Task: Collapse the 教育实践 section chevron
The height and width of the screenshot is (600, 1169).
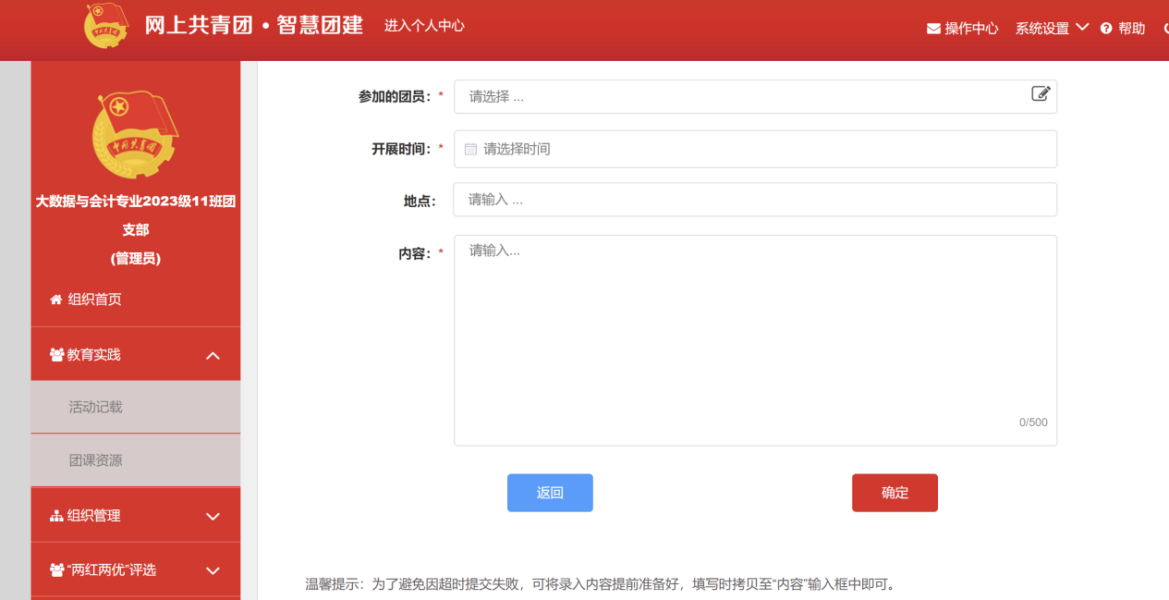Action: click(x=213, y=356)
